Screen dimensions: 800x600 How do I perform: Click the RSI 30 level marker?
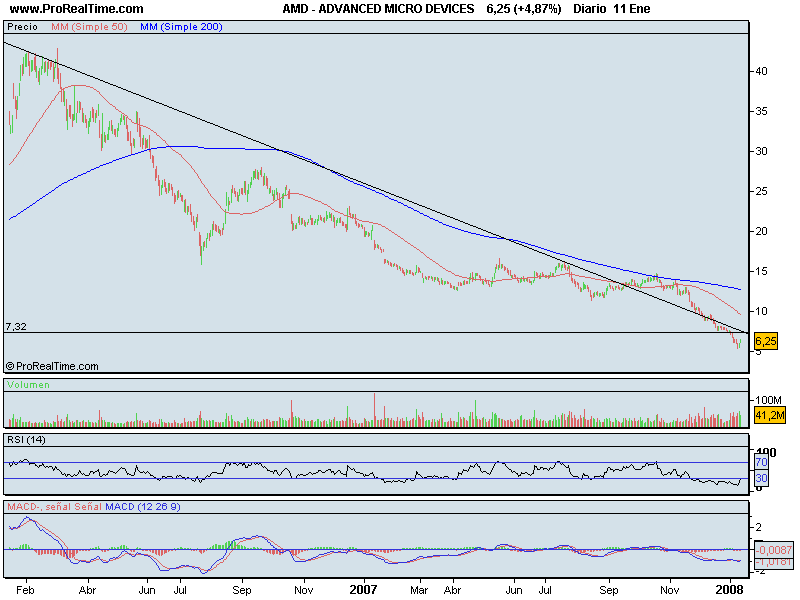coord(761,478)
